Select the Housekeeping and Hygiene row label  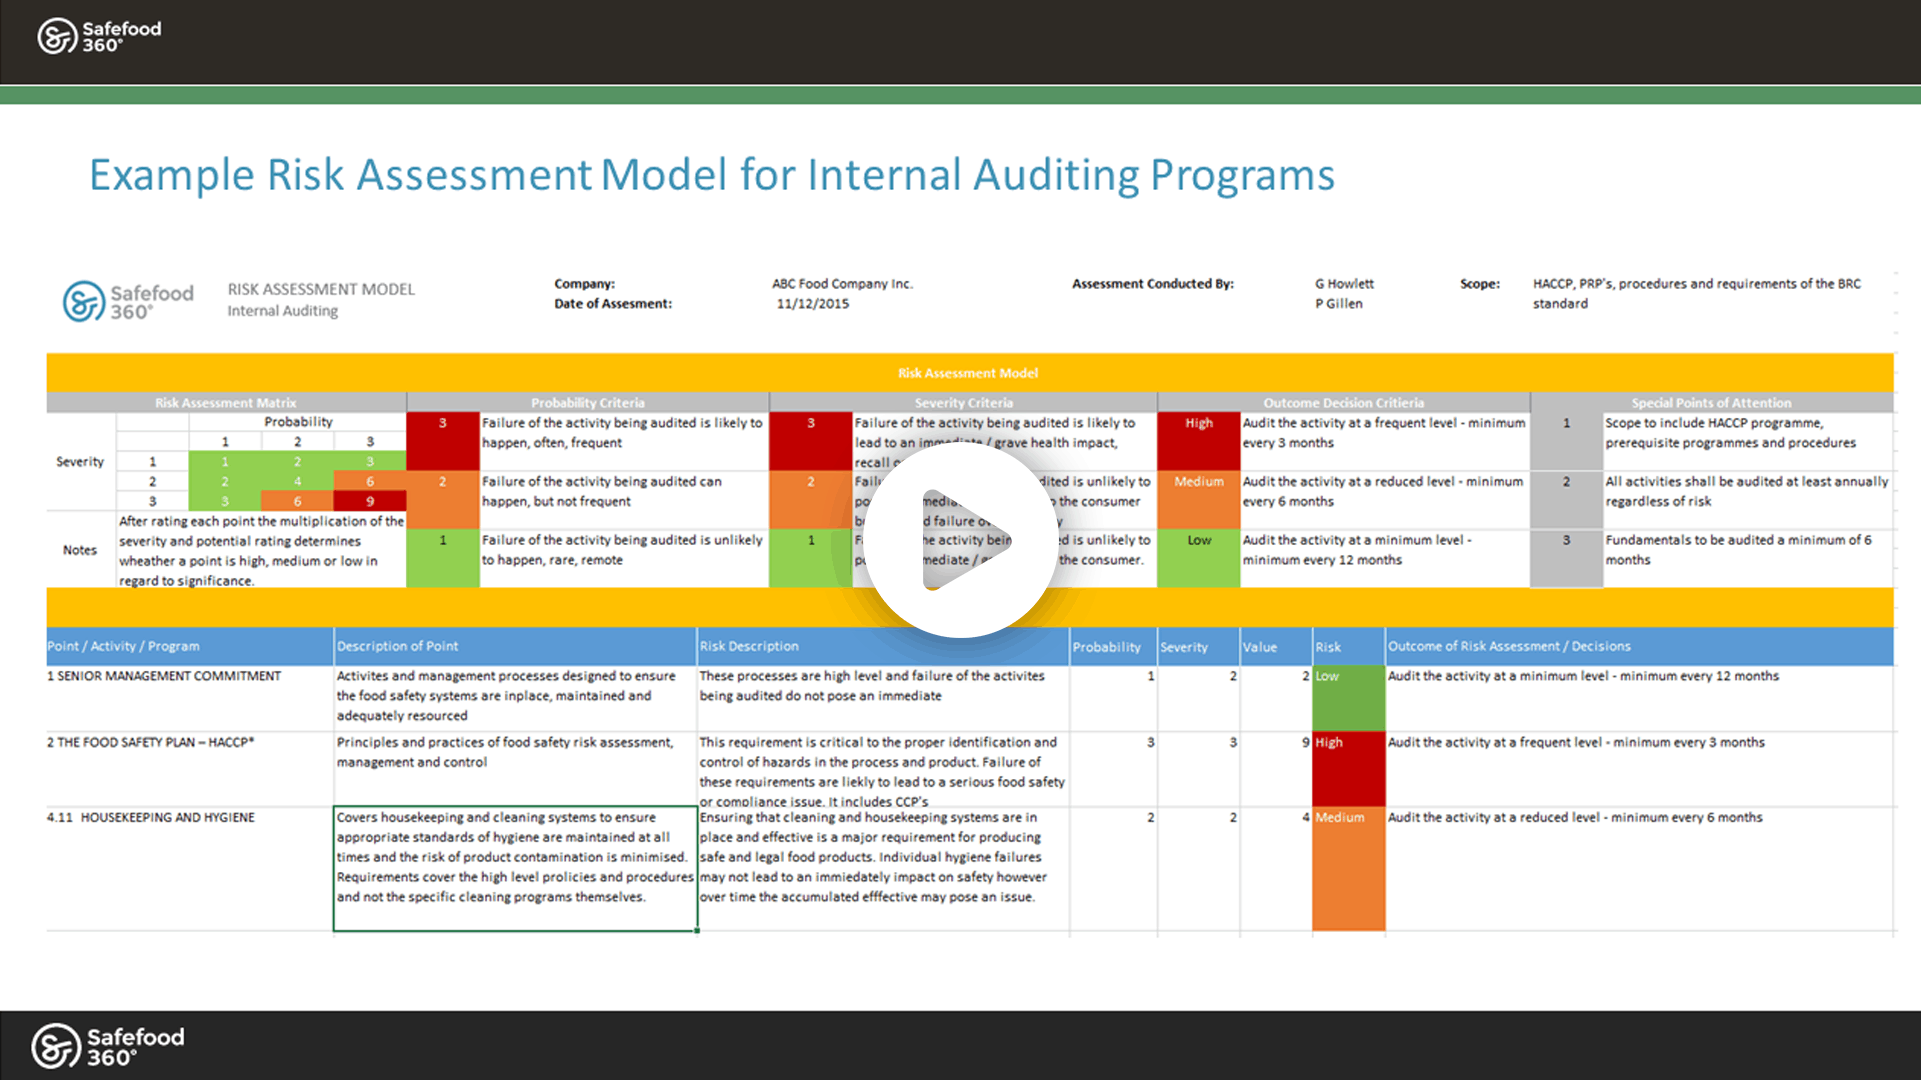[151, 817]
